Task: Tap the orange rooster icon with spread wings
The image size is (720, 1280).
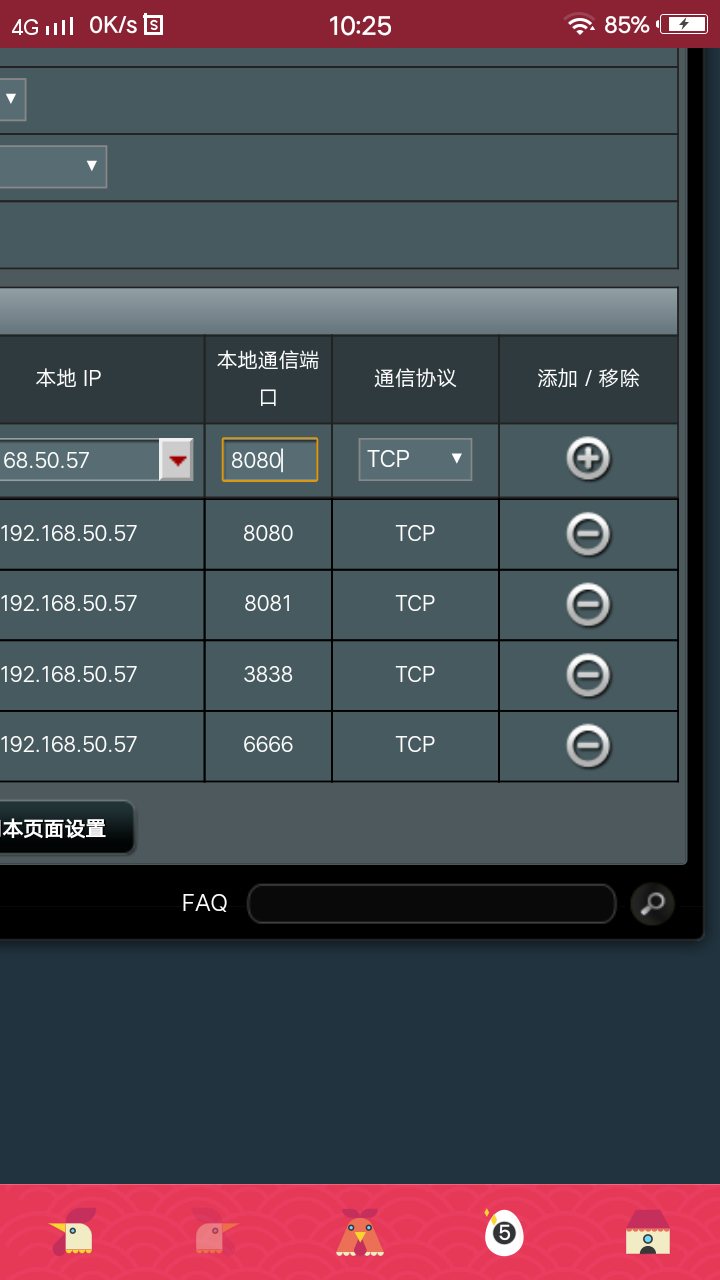Action: pos(360,1232)
